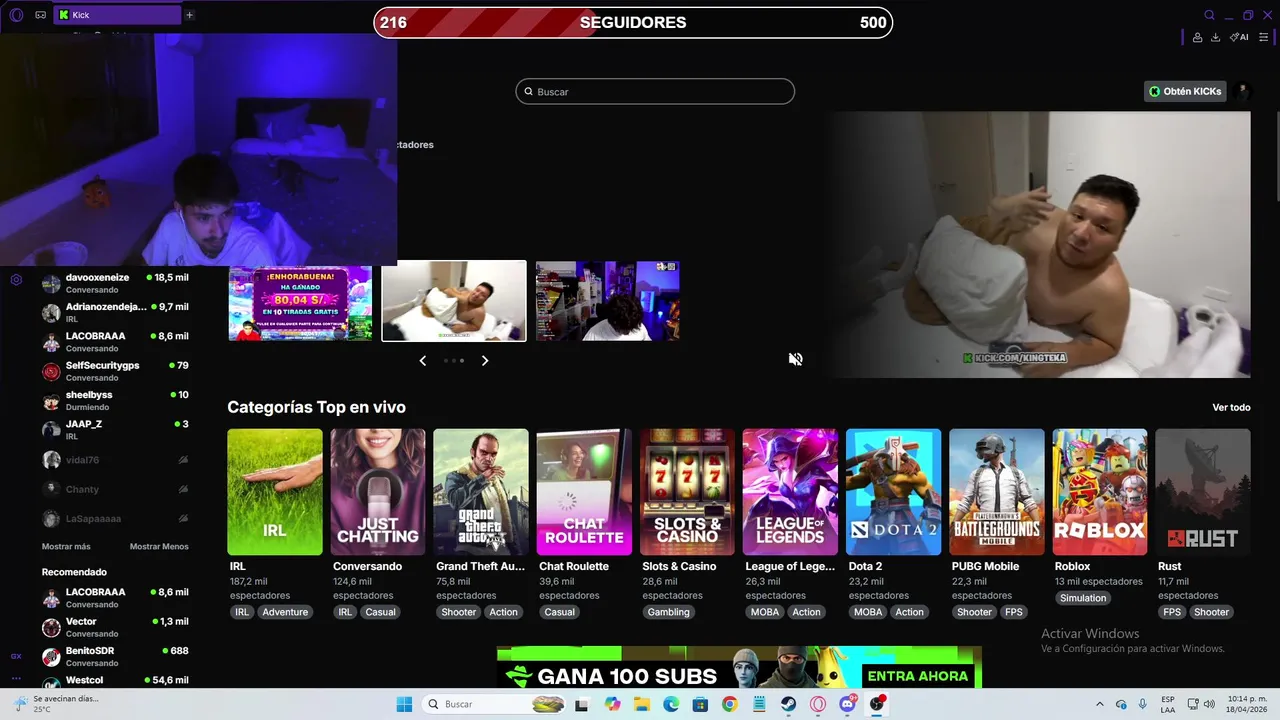Open davooxeneize channel avatar
1280x720 pixels.
click(51, 284)
